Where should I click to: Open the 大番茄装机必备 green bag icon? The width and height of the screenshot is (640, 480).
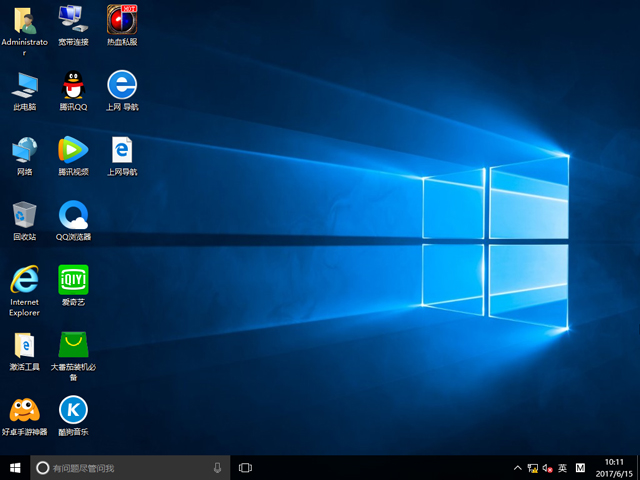73,345
